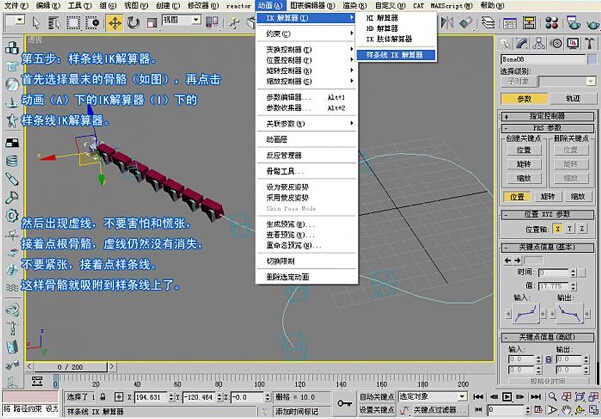601x419 pixels.
Task: Expand the 指定控制器 rollout
Action: tap(547, 116)
